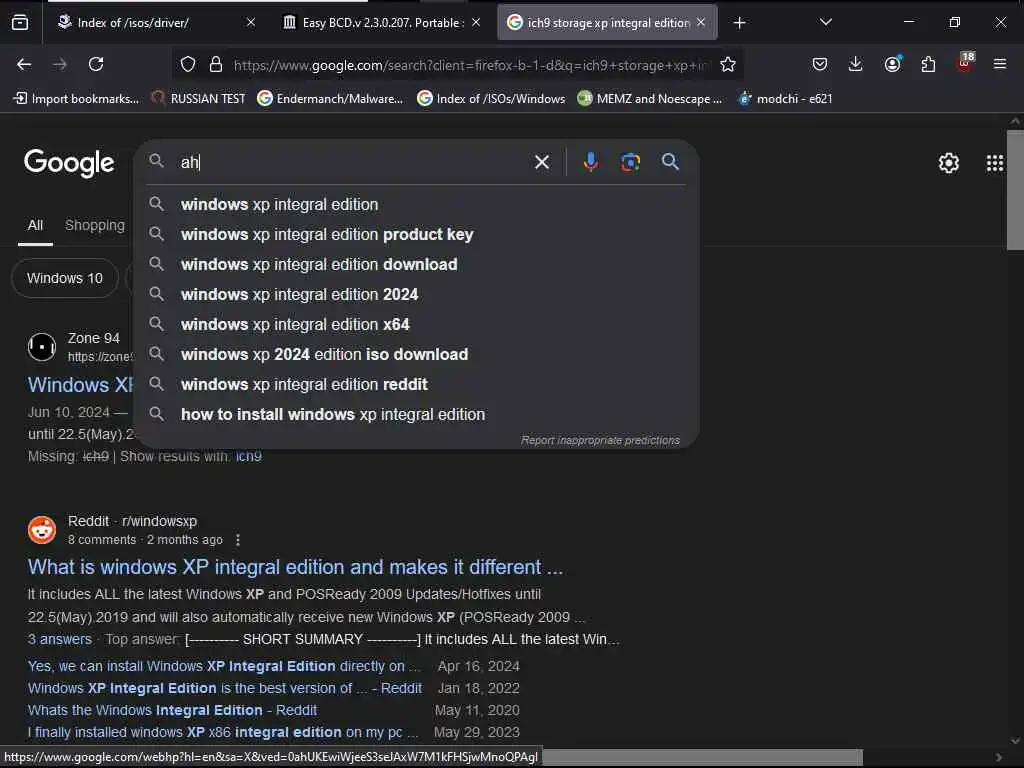The width and height of the screenshot is (1024, 768).
Task: Open Firefox account icon
Action: point(893,64)
